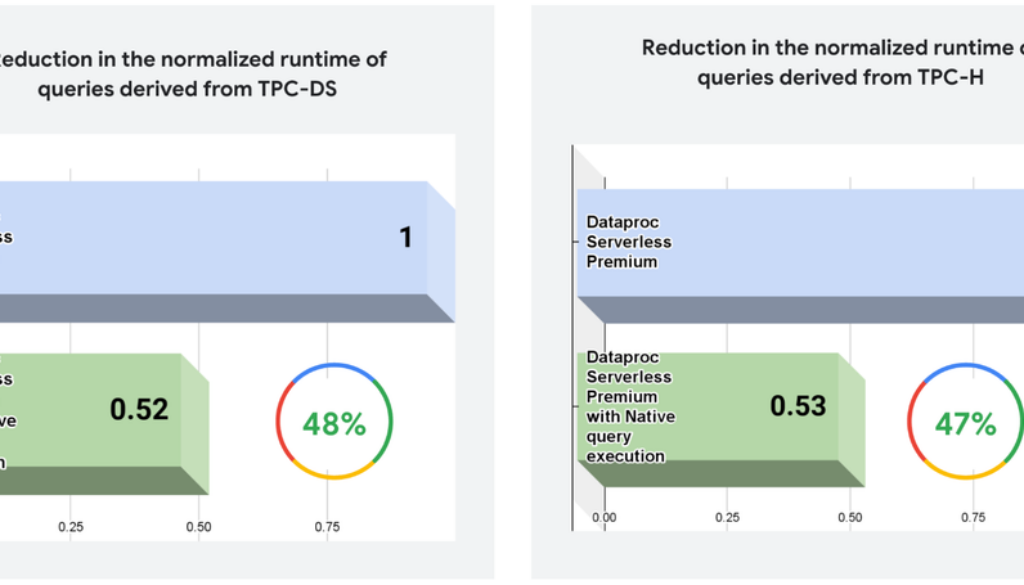1024x585 pixels.
Task: Select the 0.52 value on the green bar
Action: coord(139,409)
